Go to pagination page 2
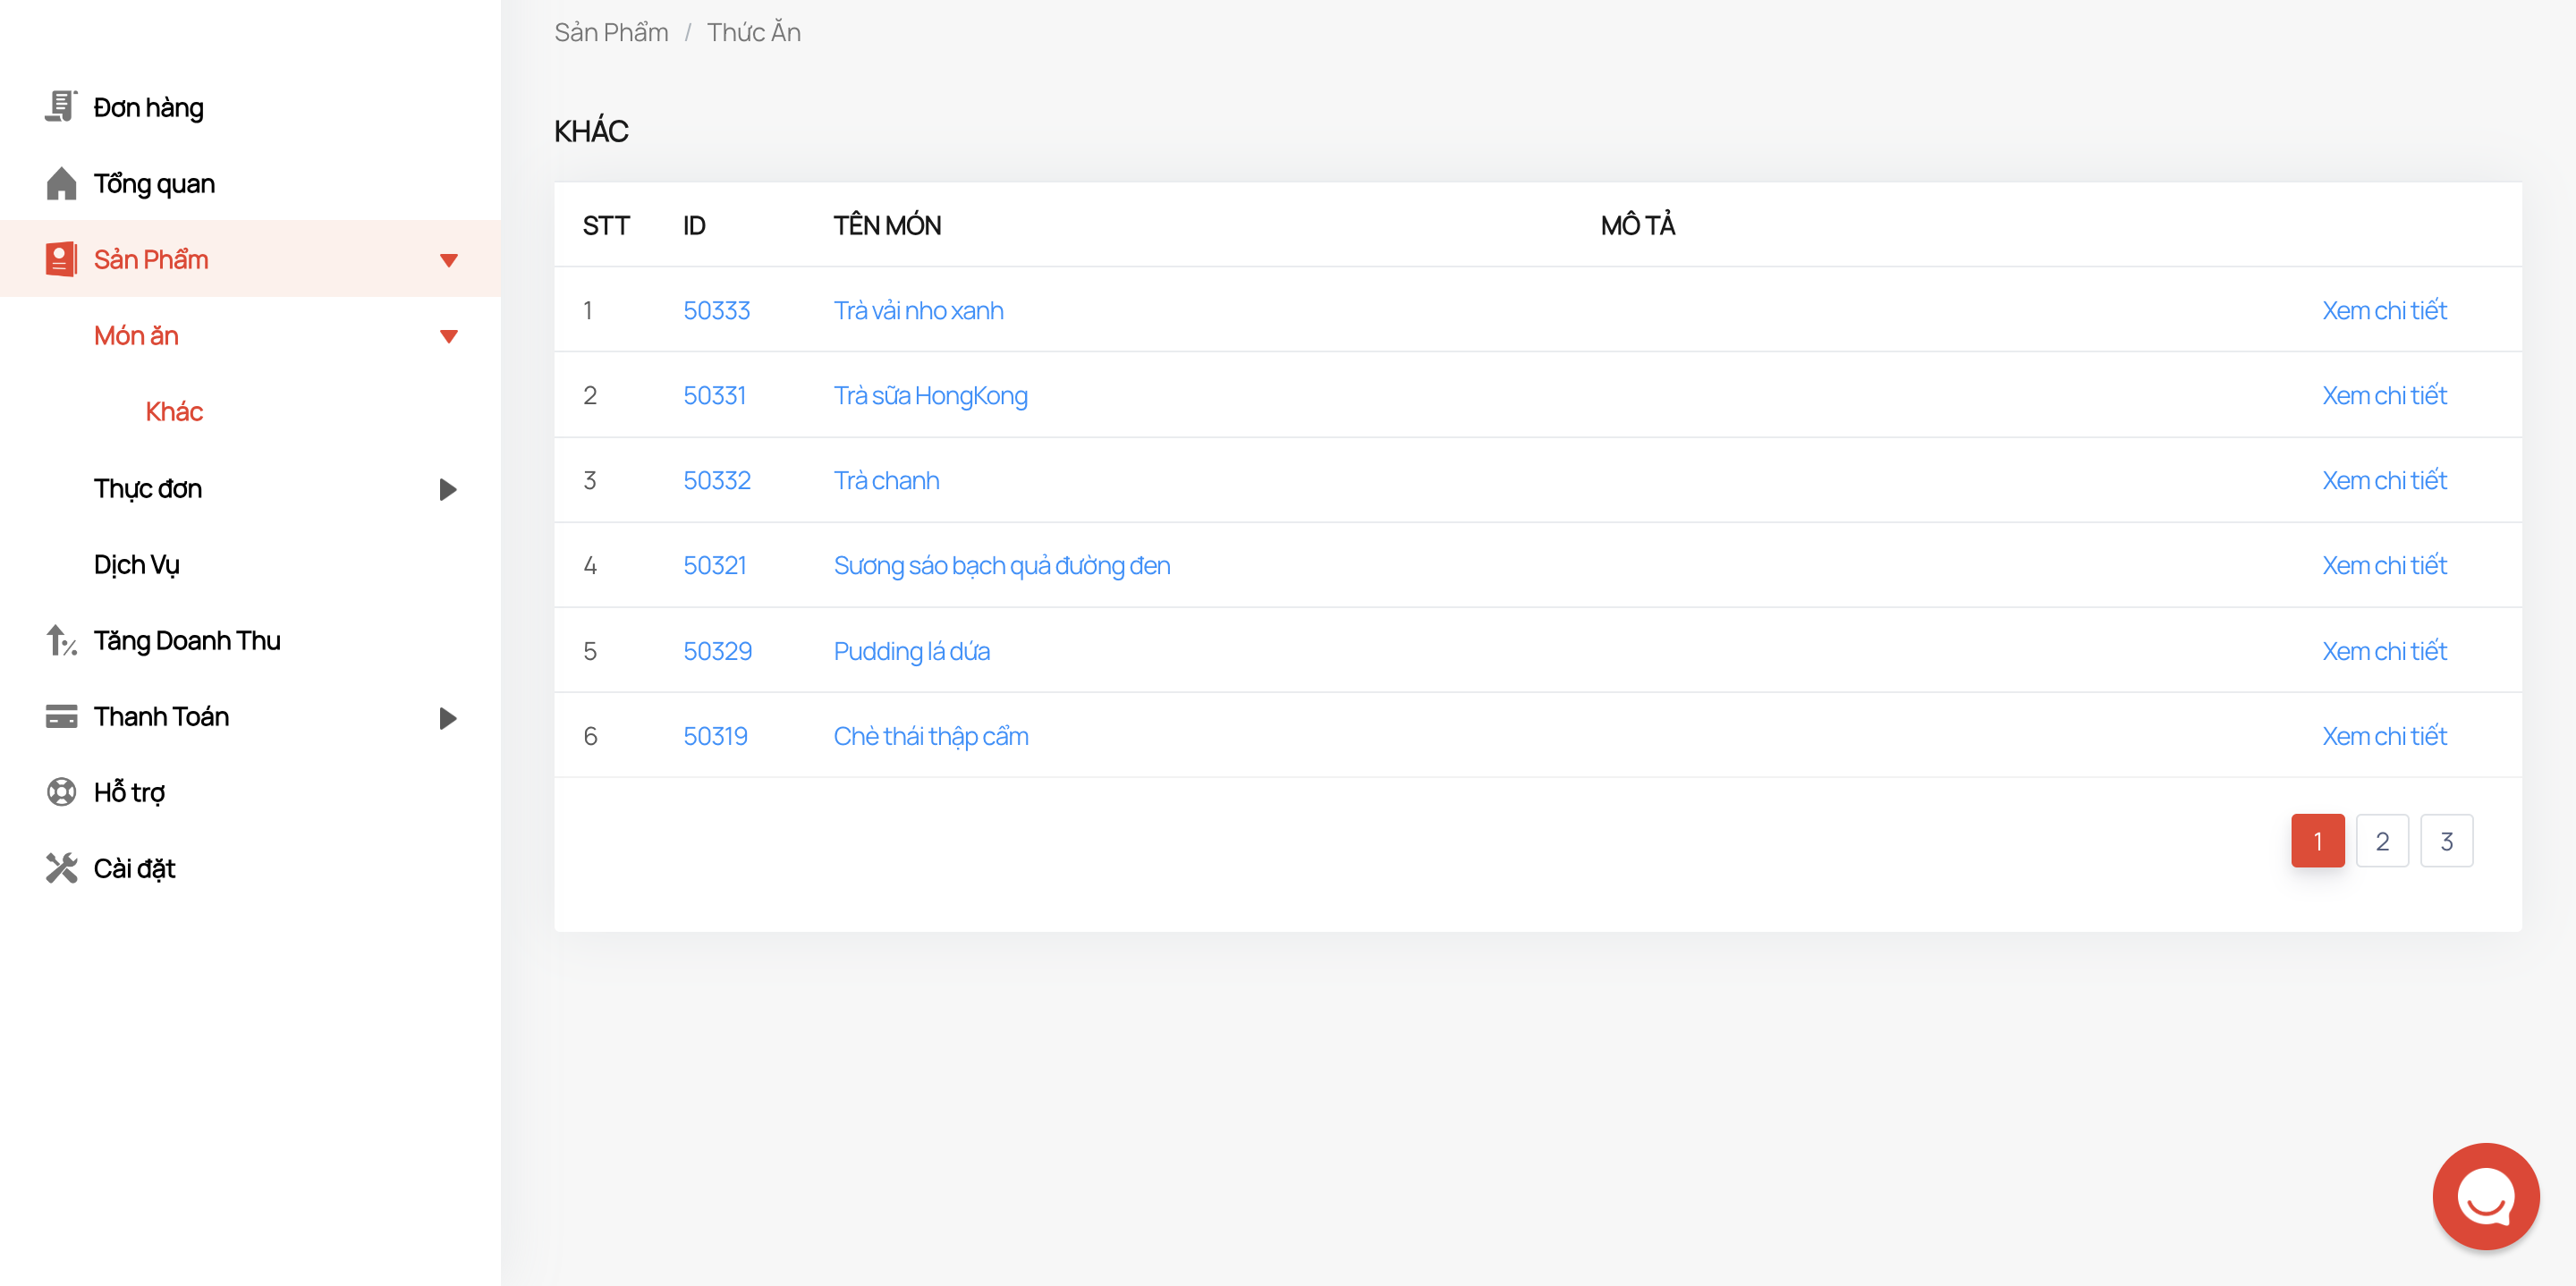 pyautogui.click(x=2382, y=841)
